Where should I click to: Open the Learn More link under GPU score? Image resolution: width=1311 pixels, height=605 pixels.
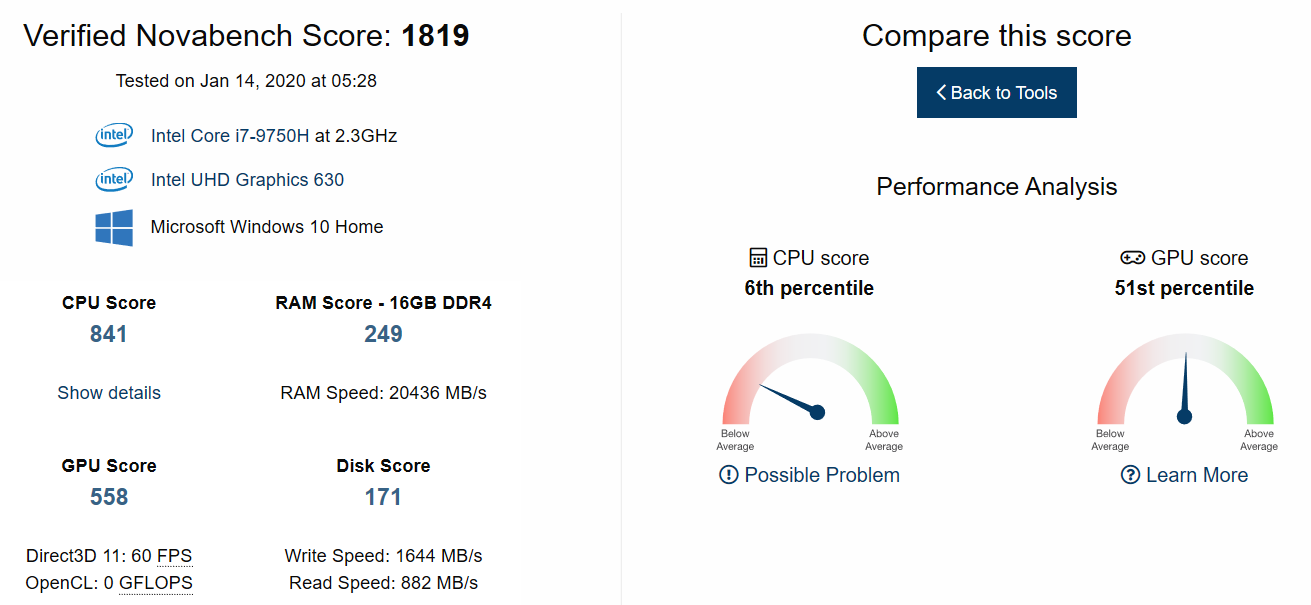point(1197,475)
